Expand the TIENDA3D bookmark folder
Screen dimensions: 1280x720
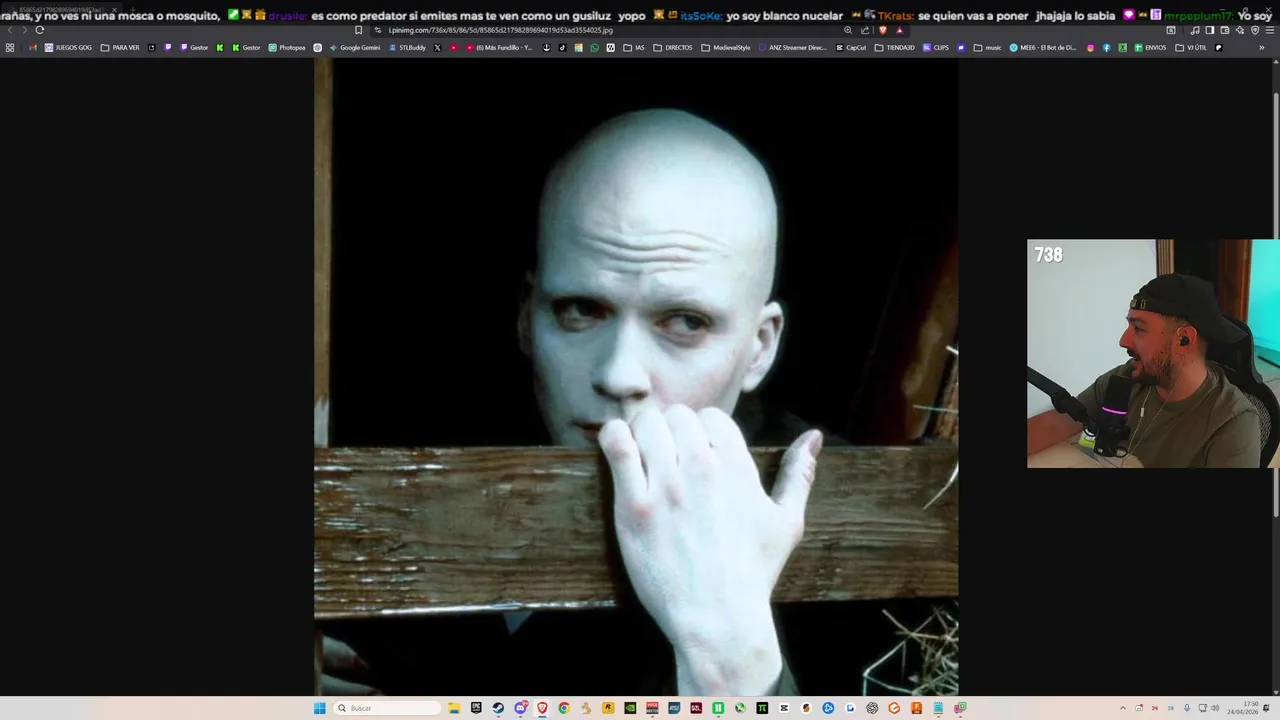tap(895, 47)
